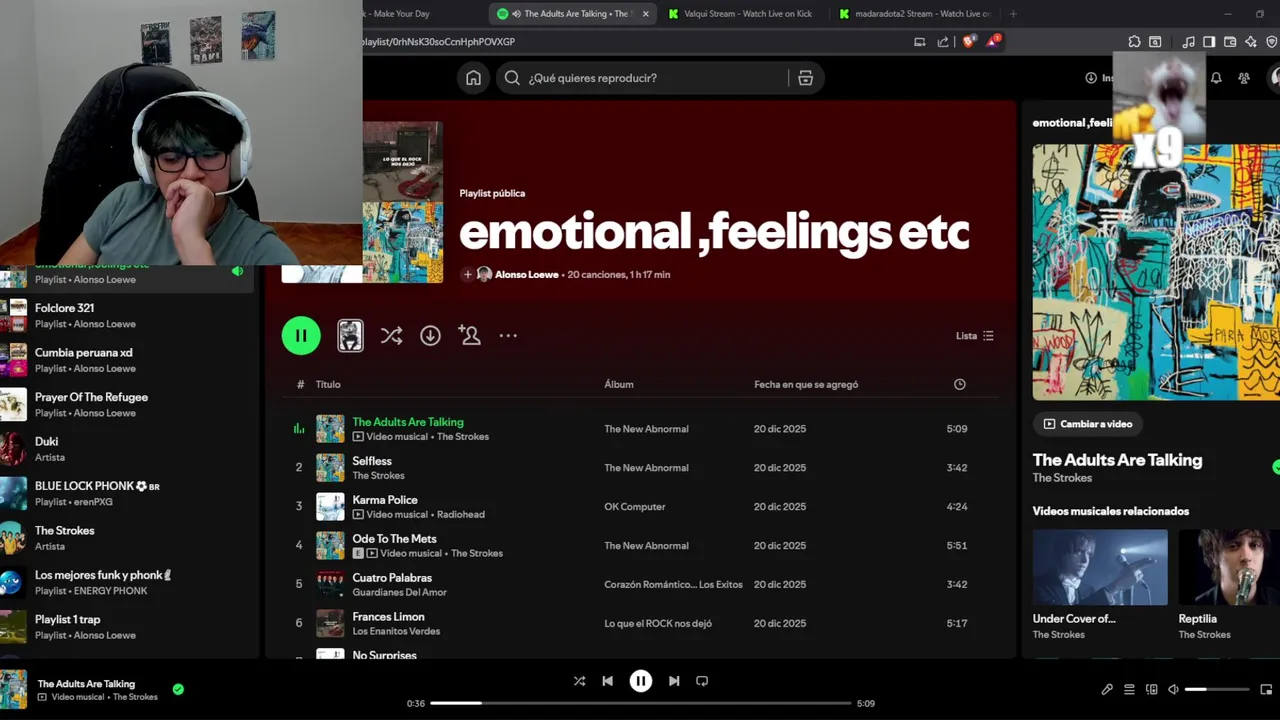Sort by the 'Álbum' column header
Screen dimensions: 1280x720
point(618,384)
